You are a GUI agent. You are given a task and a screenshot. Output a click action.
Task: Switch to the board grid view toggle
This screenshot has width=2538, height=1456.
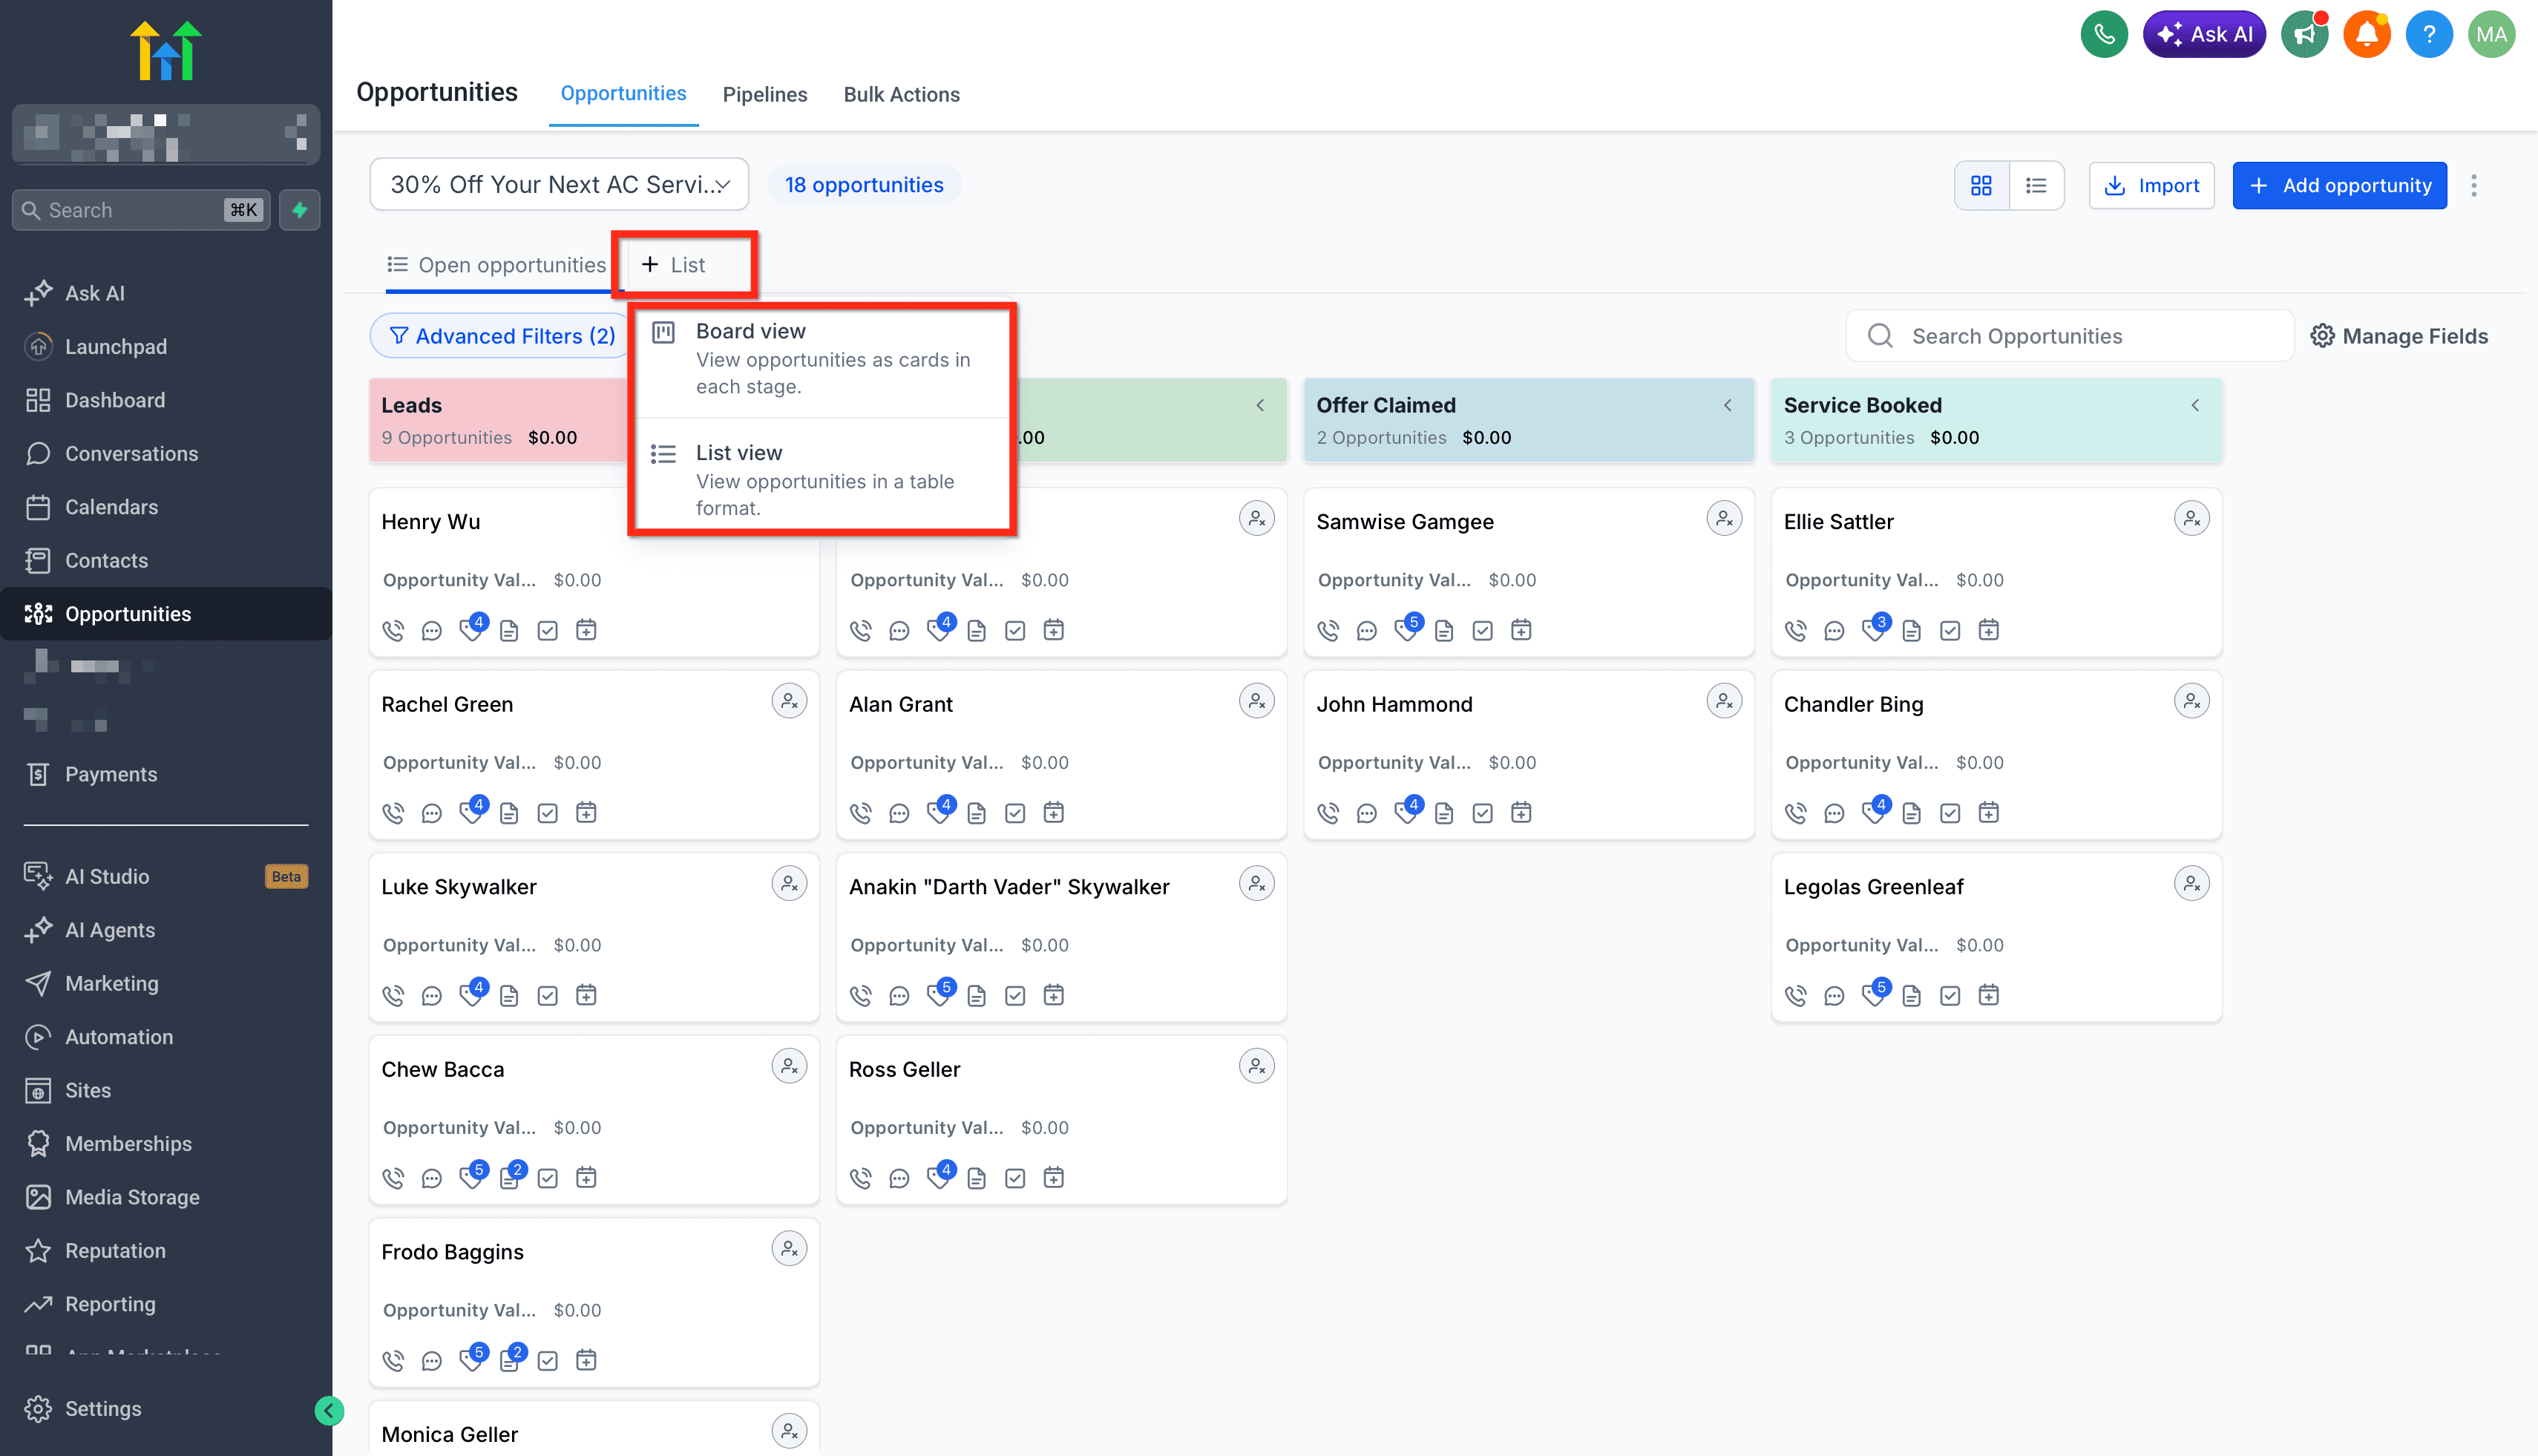point(1981,186)
